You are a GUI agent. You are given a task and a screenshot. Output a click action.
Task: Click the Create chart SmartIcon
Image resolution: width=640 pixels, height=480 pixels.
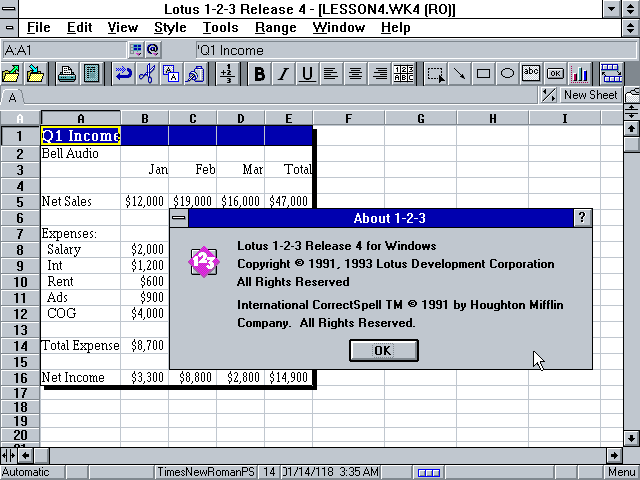click(x=580, y=74)
